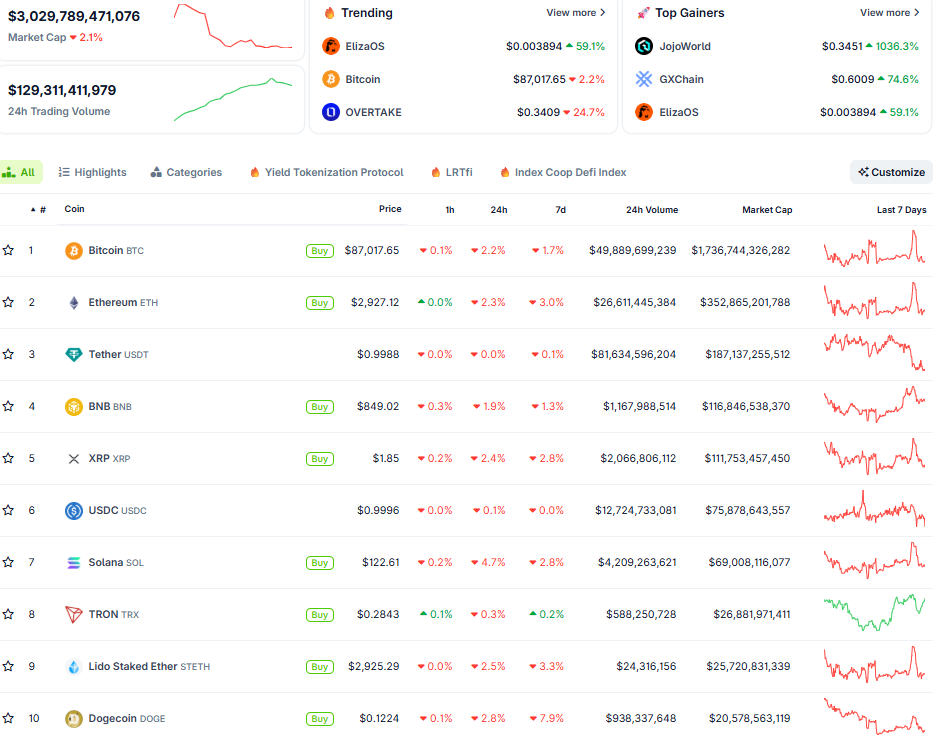Star the XRP row as a favorite
Screen dimensions: 933x742
tap(10, 458)
